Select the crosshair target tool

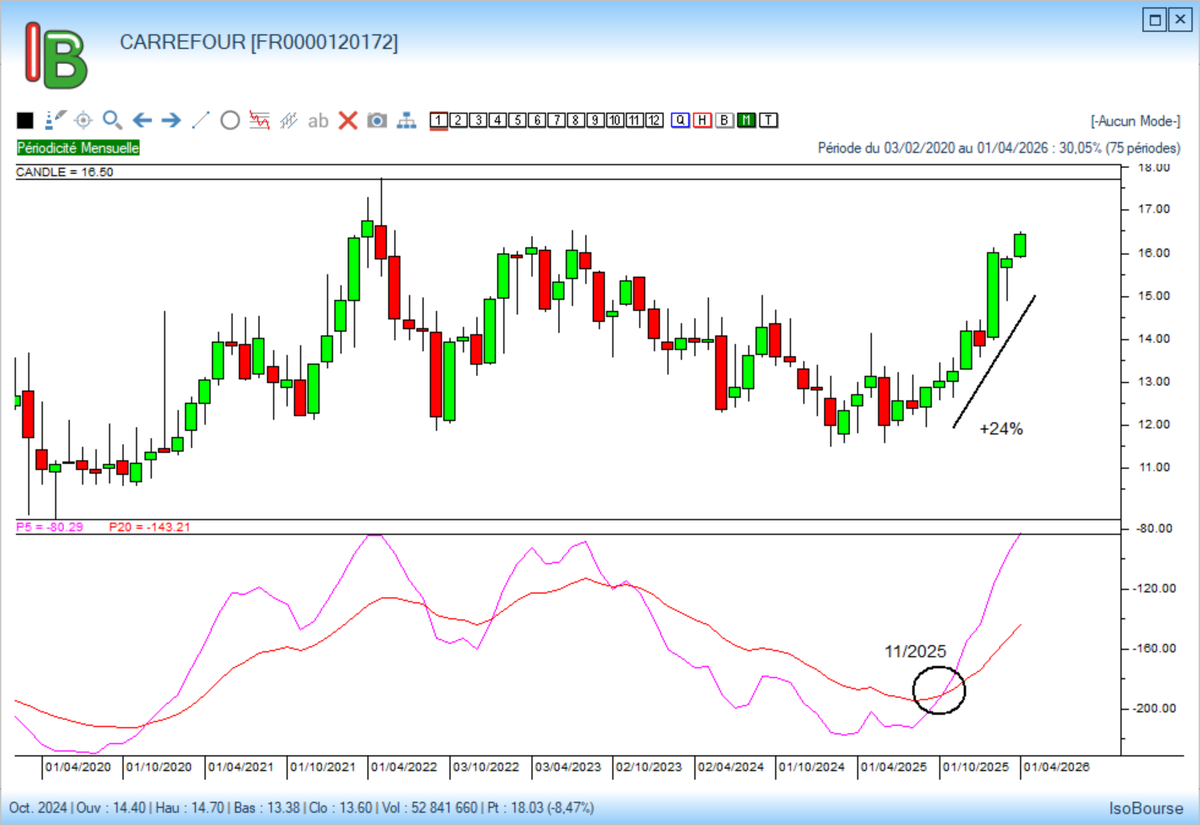[x=84, y=121]
